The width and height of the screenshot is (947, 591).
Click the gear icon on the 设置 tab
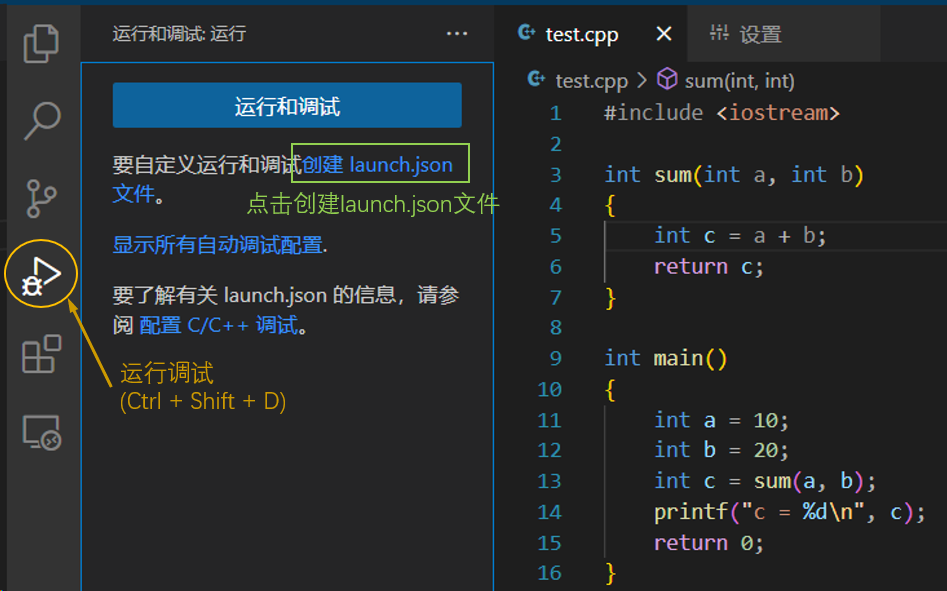click(x=719, y=33)
